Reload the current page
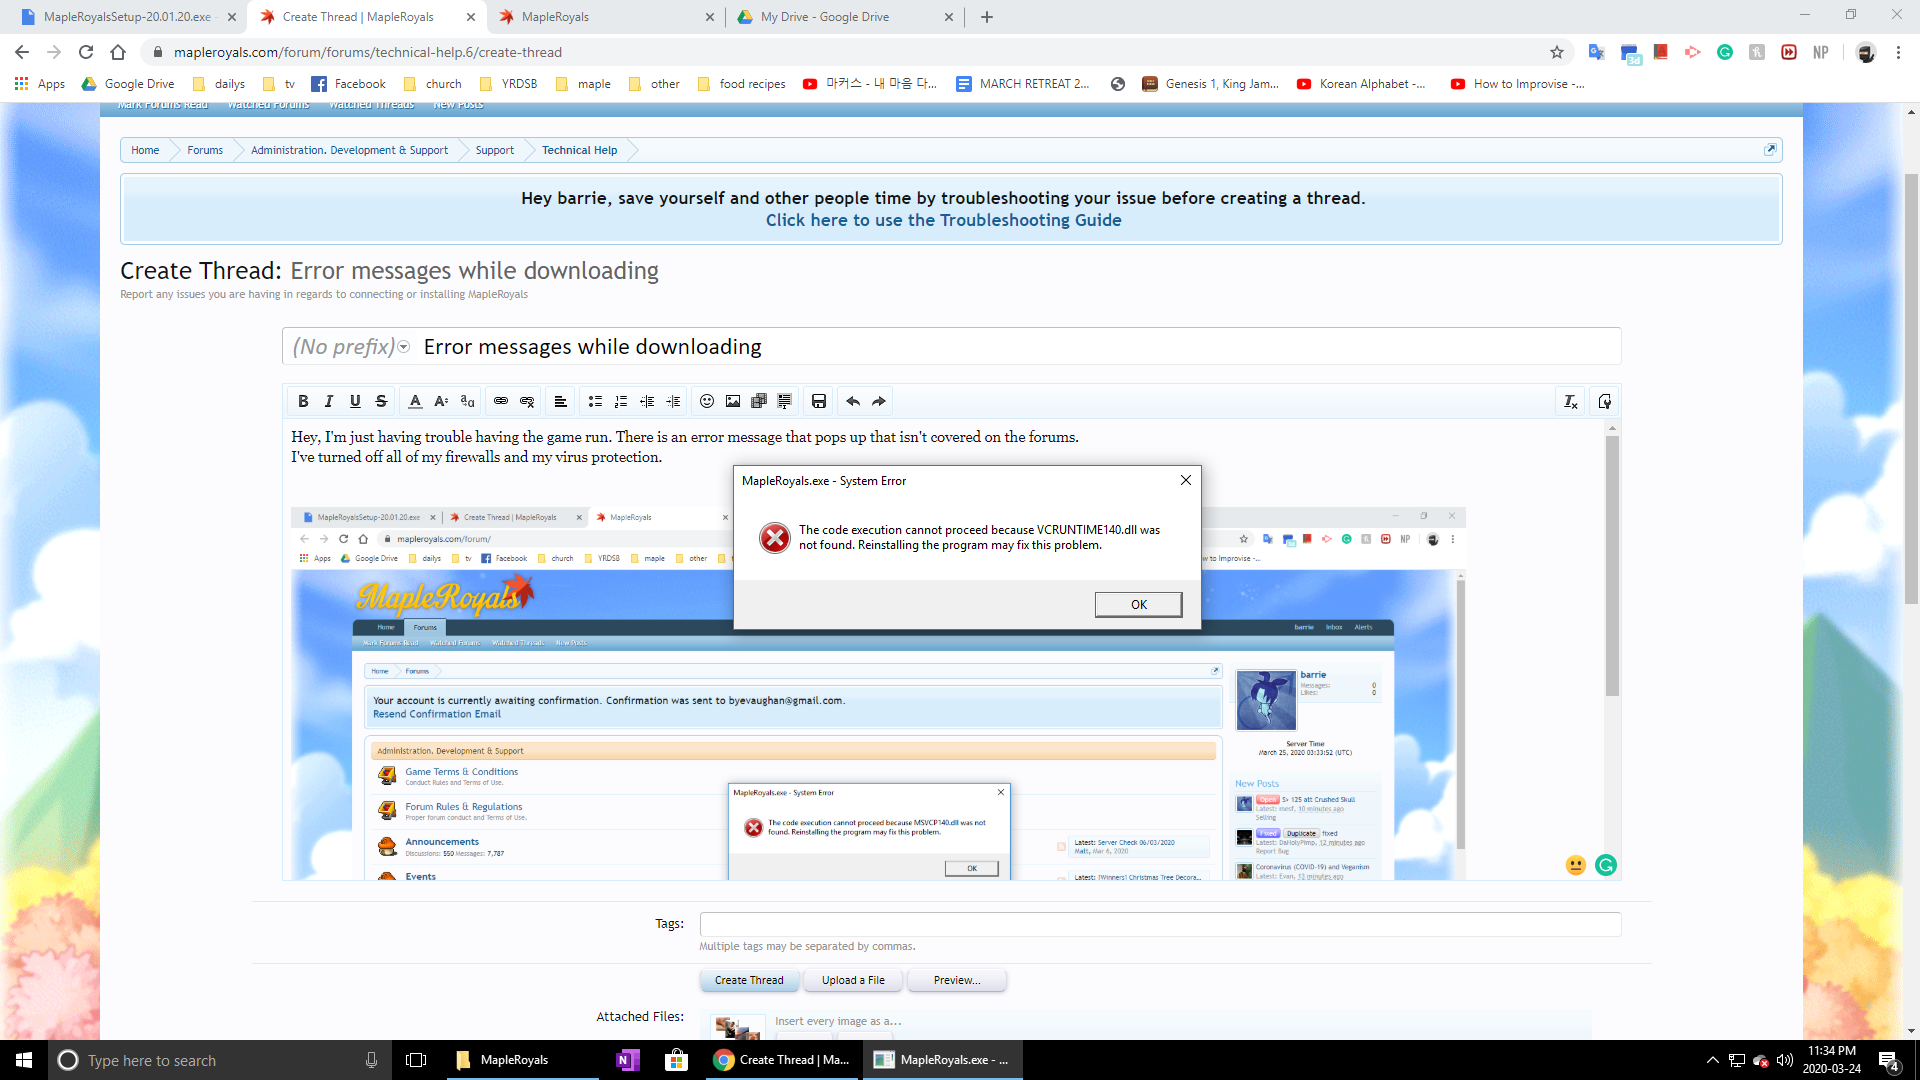The width and height of the screenshot is (1920, 1080). pos(86,52)
